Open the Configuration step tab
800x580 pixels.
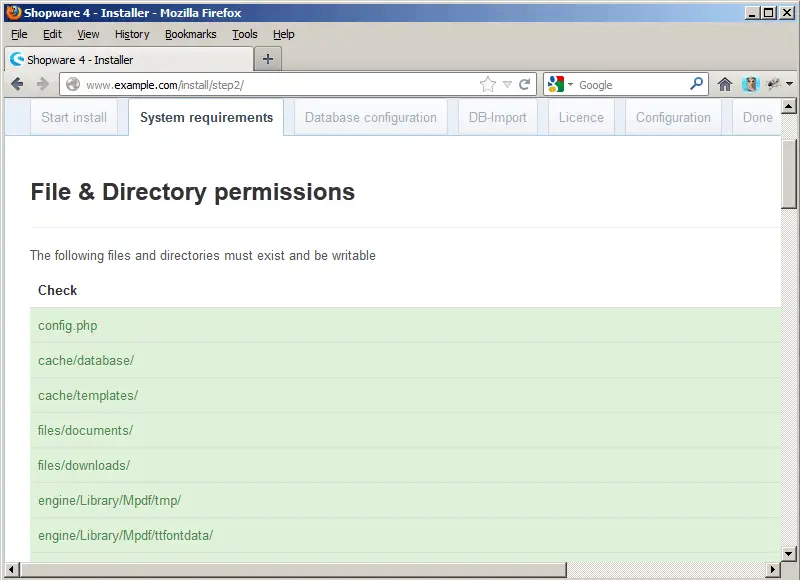click(x=673, y=117)
